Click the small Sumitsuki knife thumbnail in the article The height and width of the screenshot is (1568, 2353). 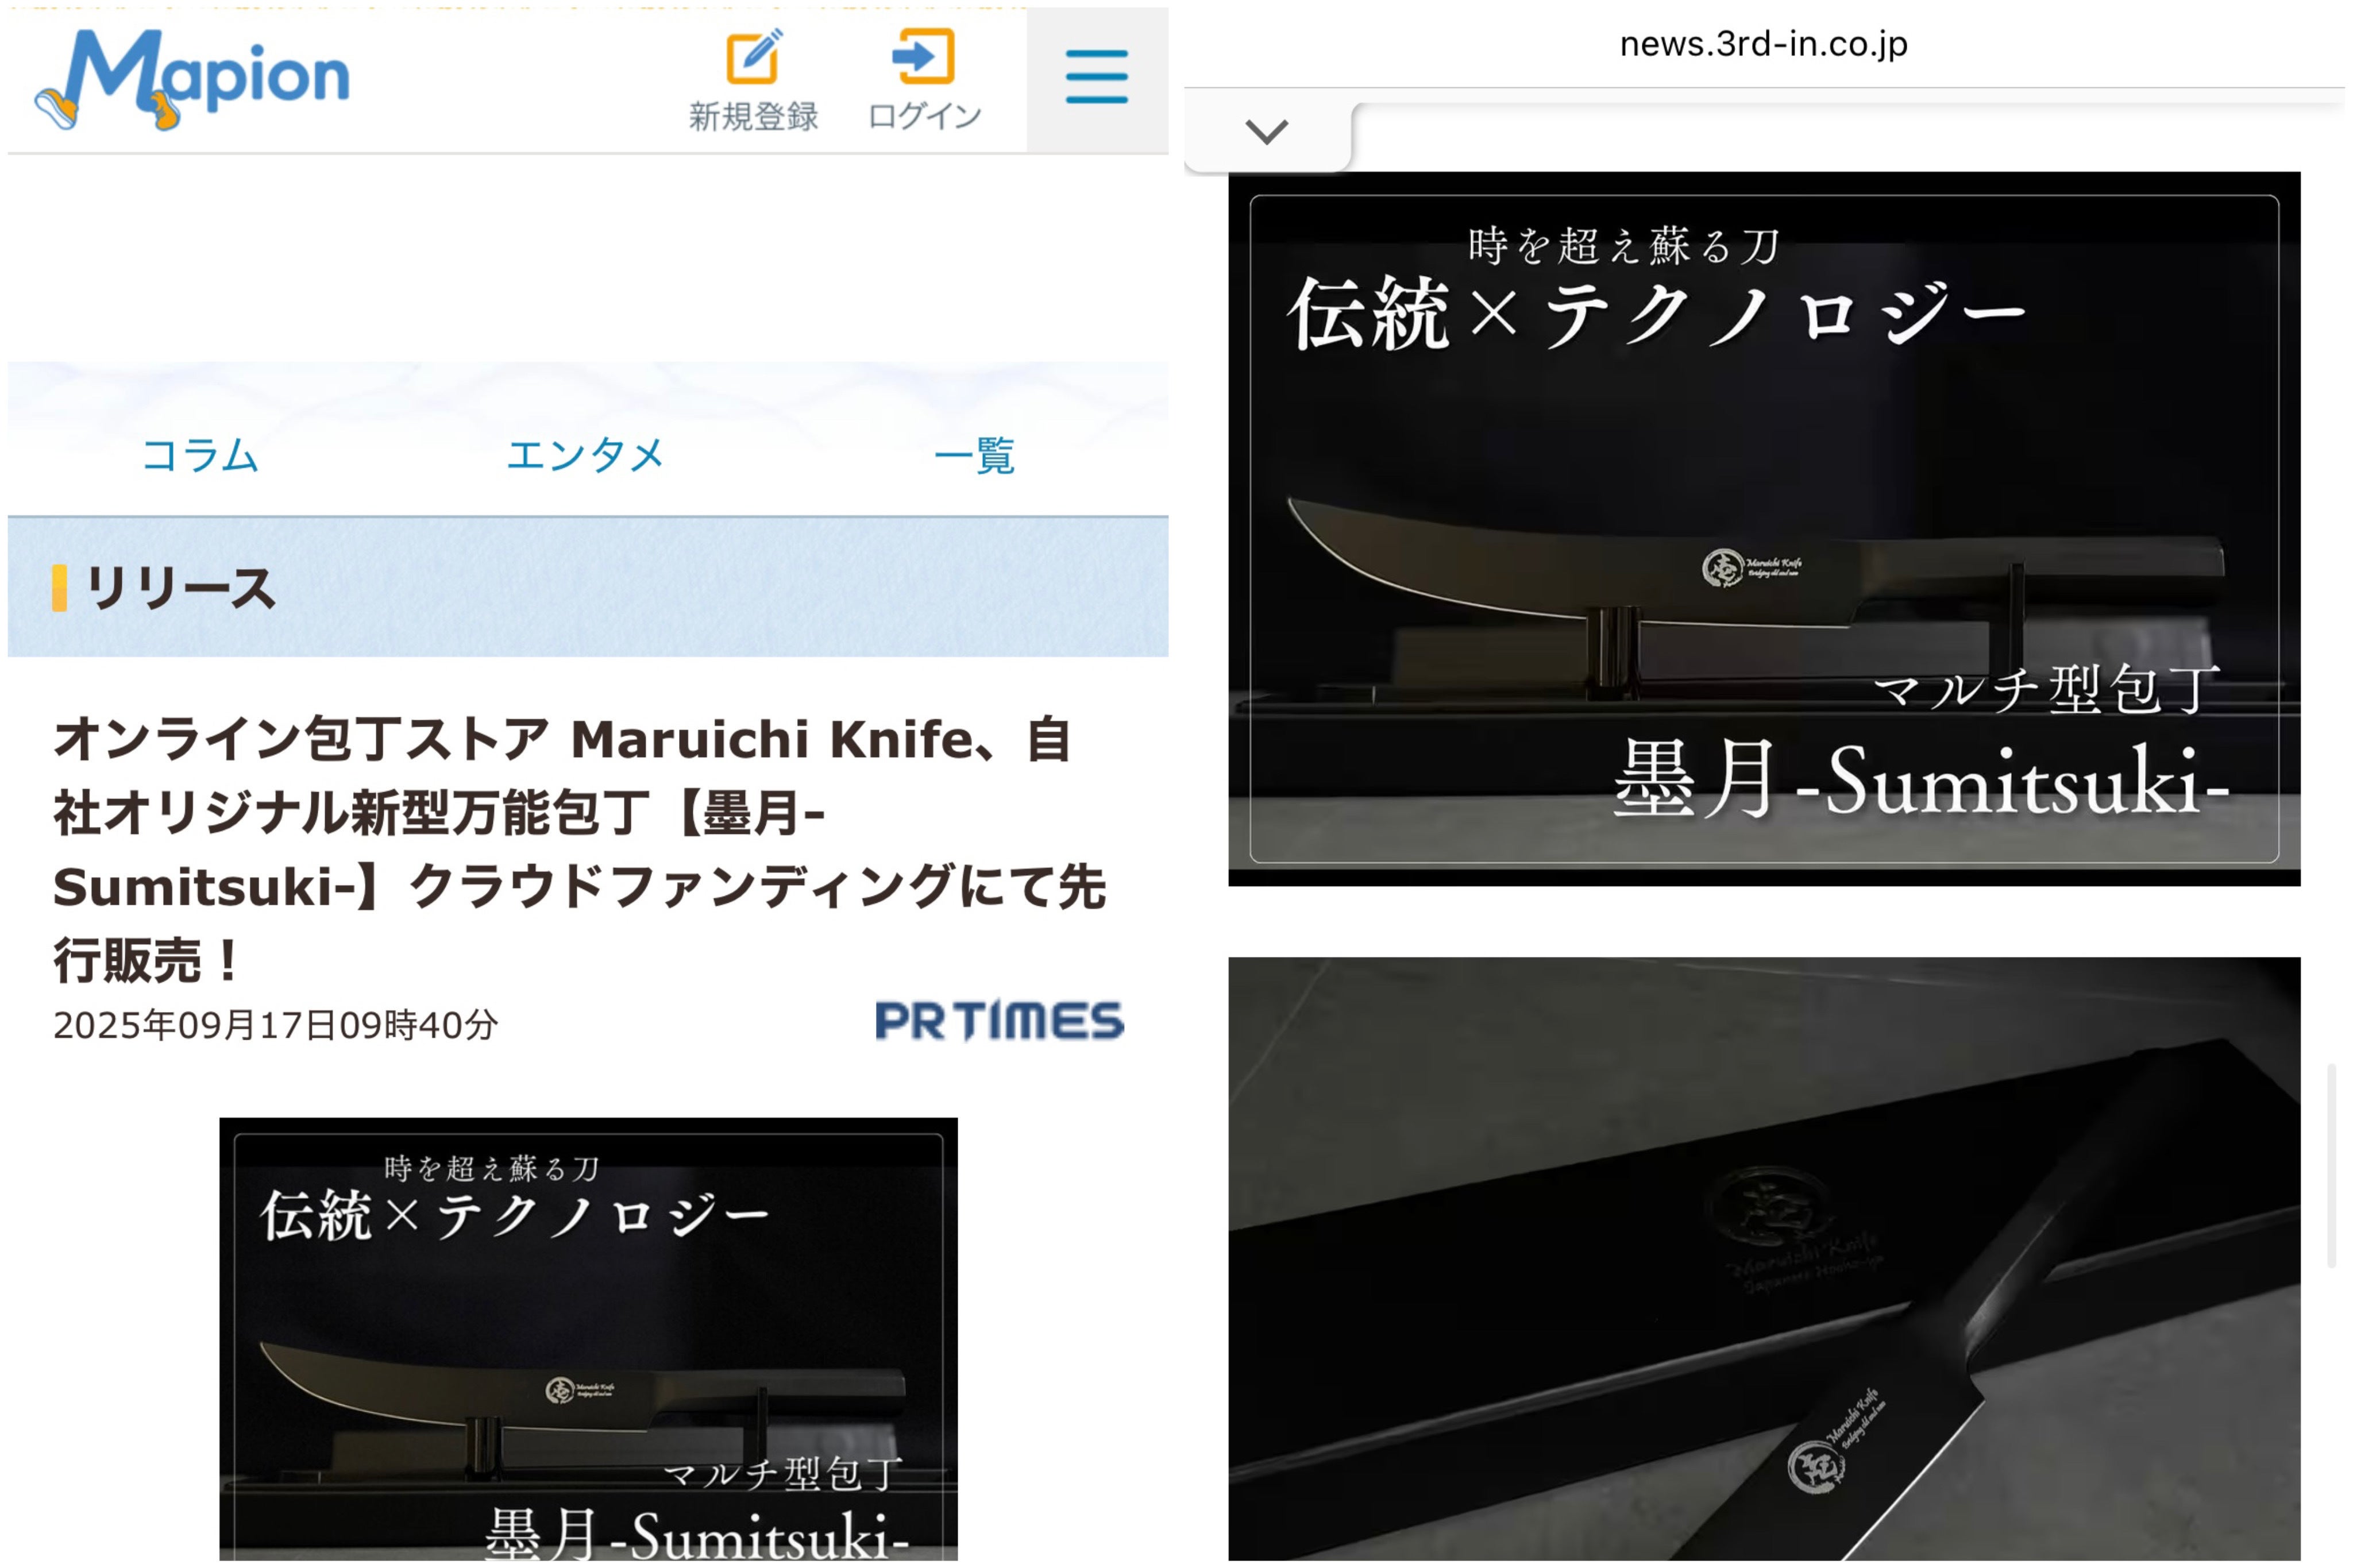tap(588, 1340)
